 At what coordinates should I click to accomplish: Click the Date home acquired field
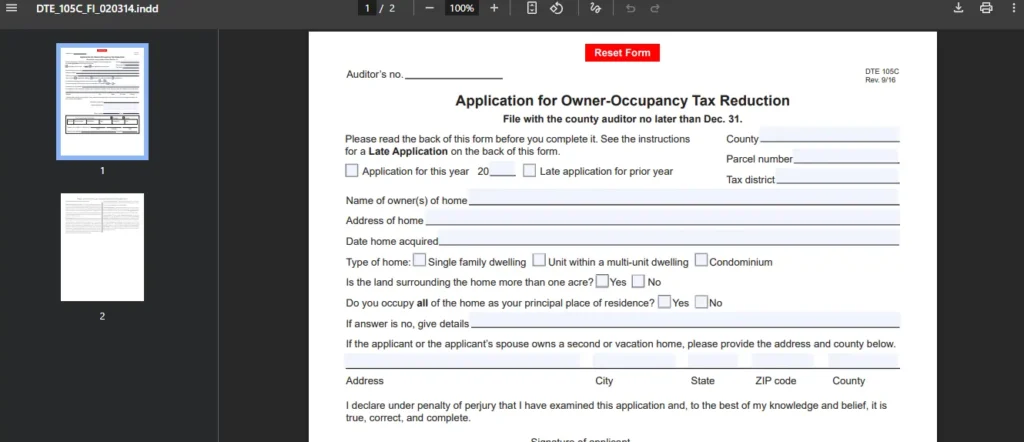pyautogui.click(x=669, y=238)
